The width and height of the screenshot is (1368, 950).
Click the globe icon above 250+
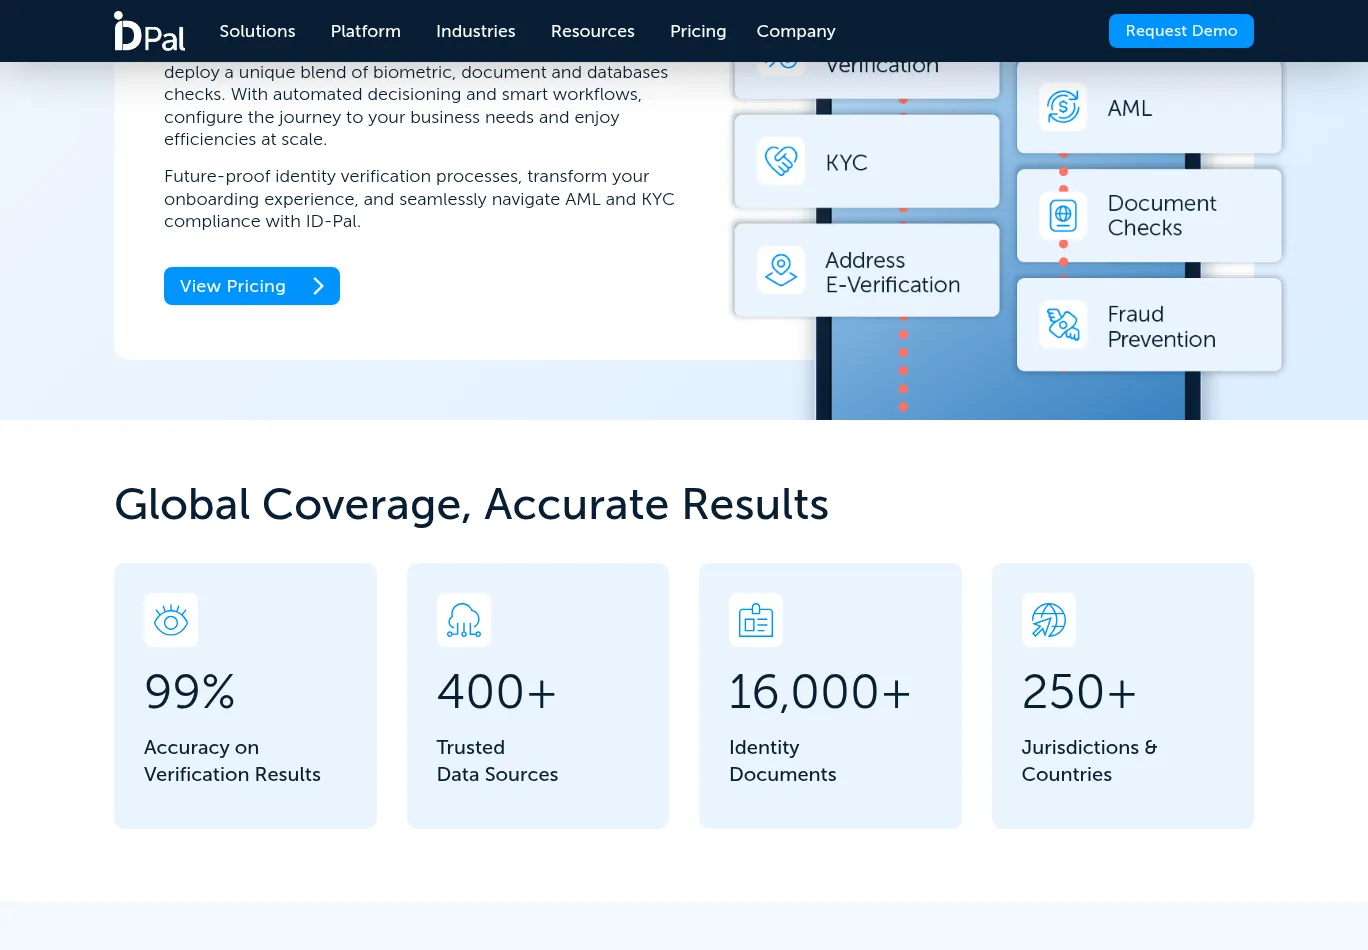pos(1048,620)
